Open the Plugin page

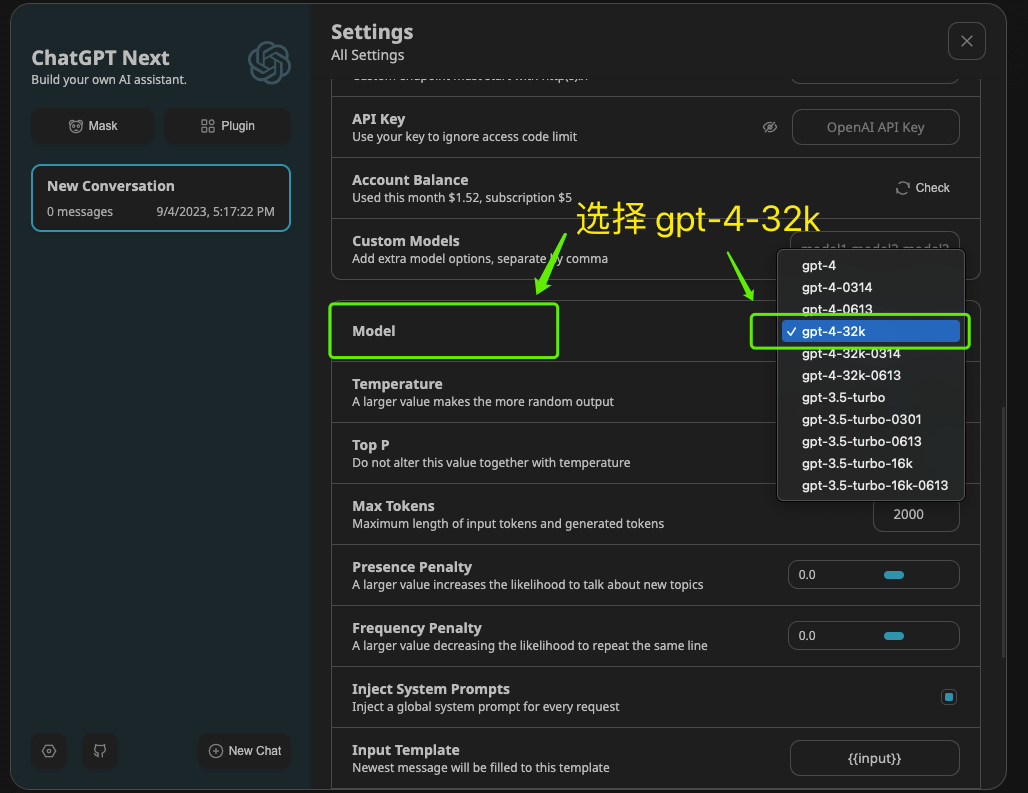227,126
